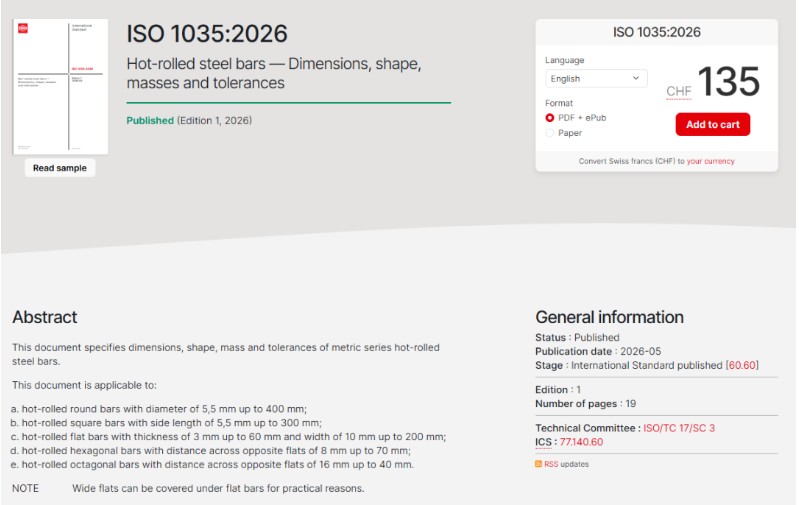799x505 pixels.
Task: Click the hot-rolled octagonal bars list item
Action: tap(212, 465)
